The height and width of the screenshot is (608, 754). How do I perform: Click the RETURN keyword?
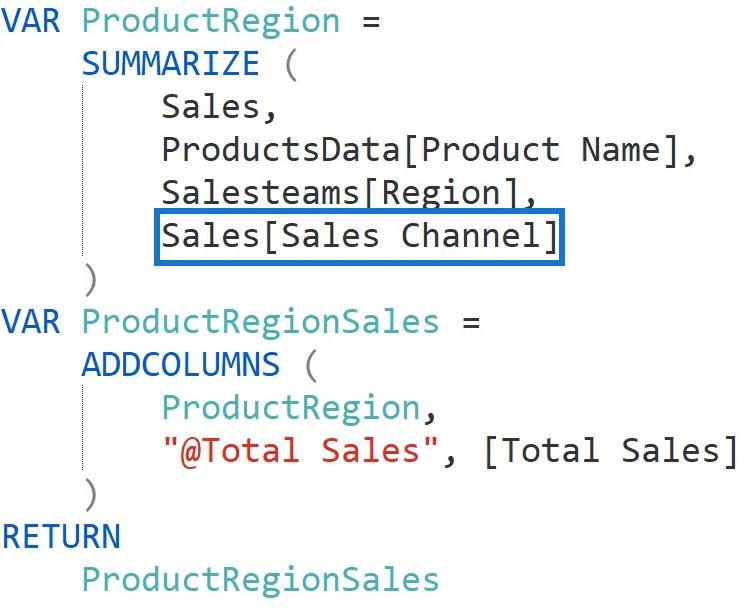pos(61,537)
